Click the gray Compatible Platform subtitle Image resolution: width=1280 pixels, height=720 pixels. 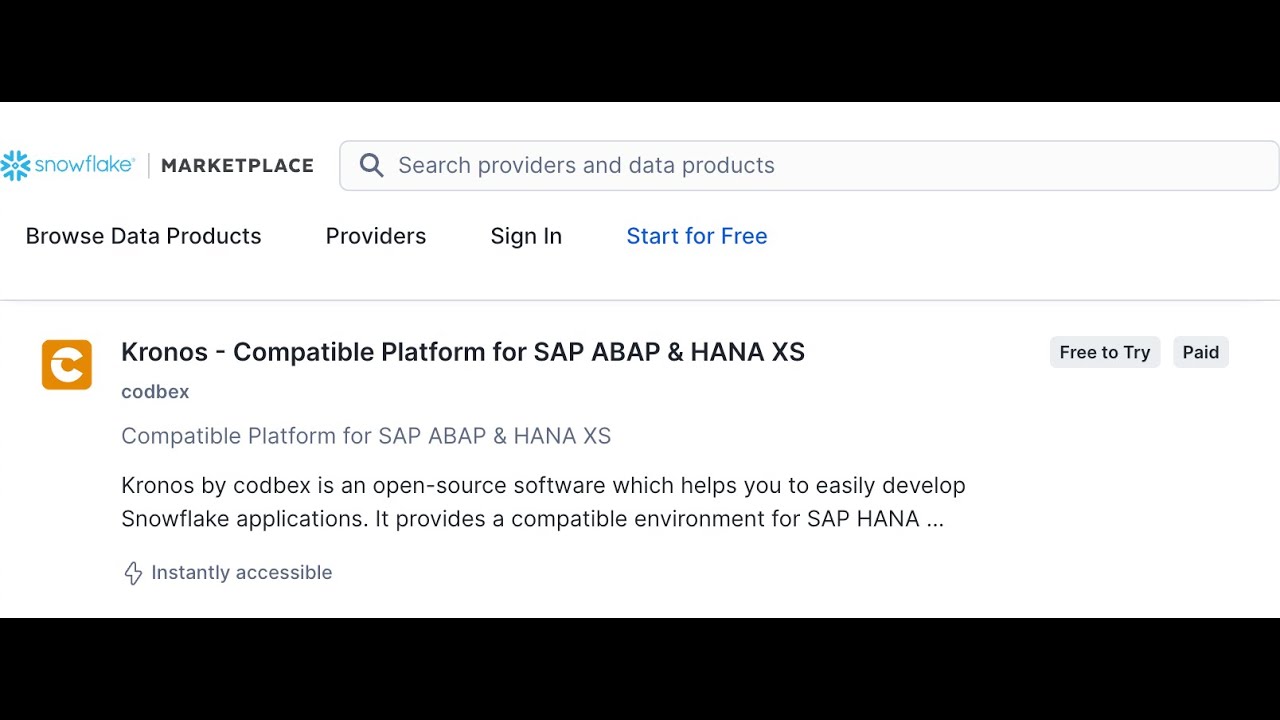[366, 436]
